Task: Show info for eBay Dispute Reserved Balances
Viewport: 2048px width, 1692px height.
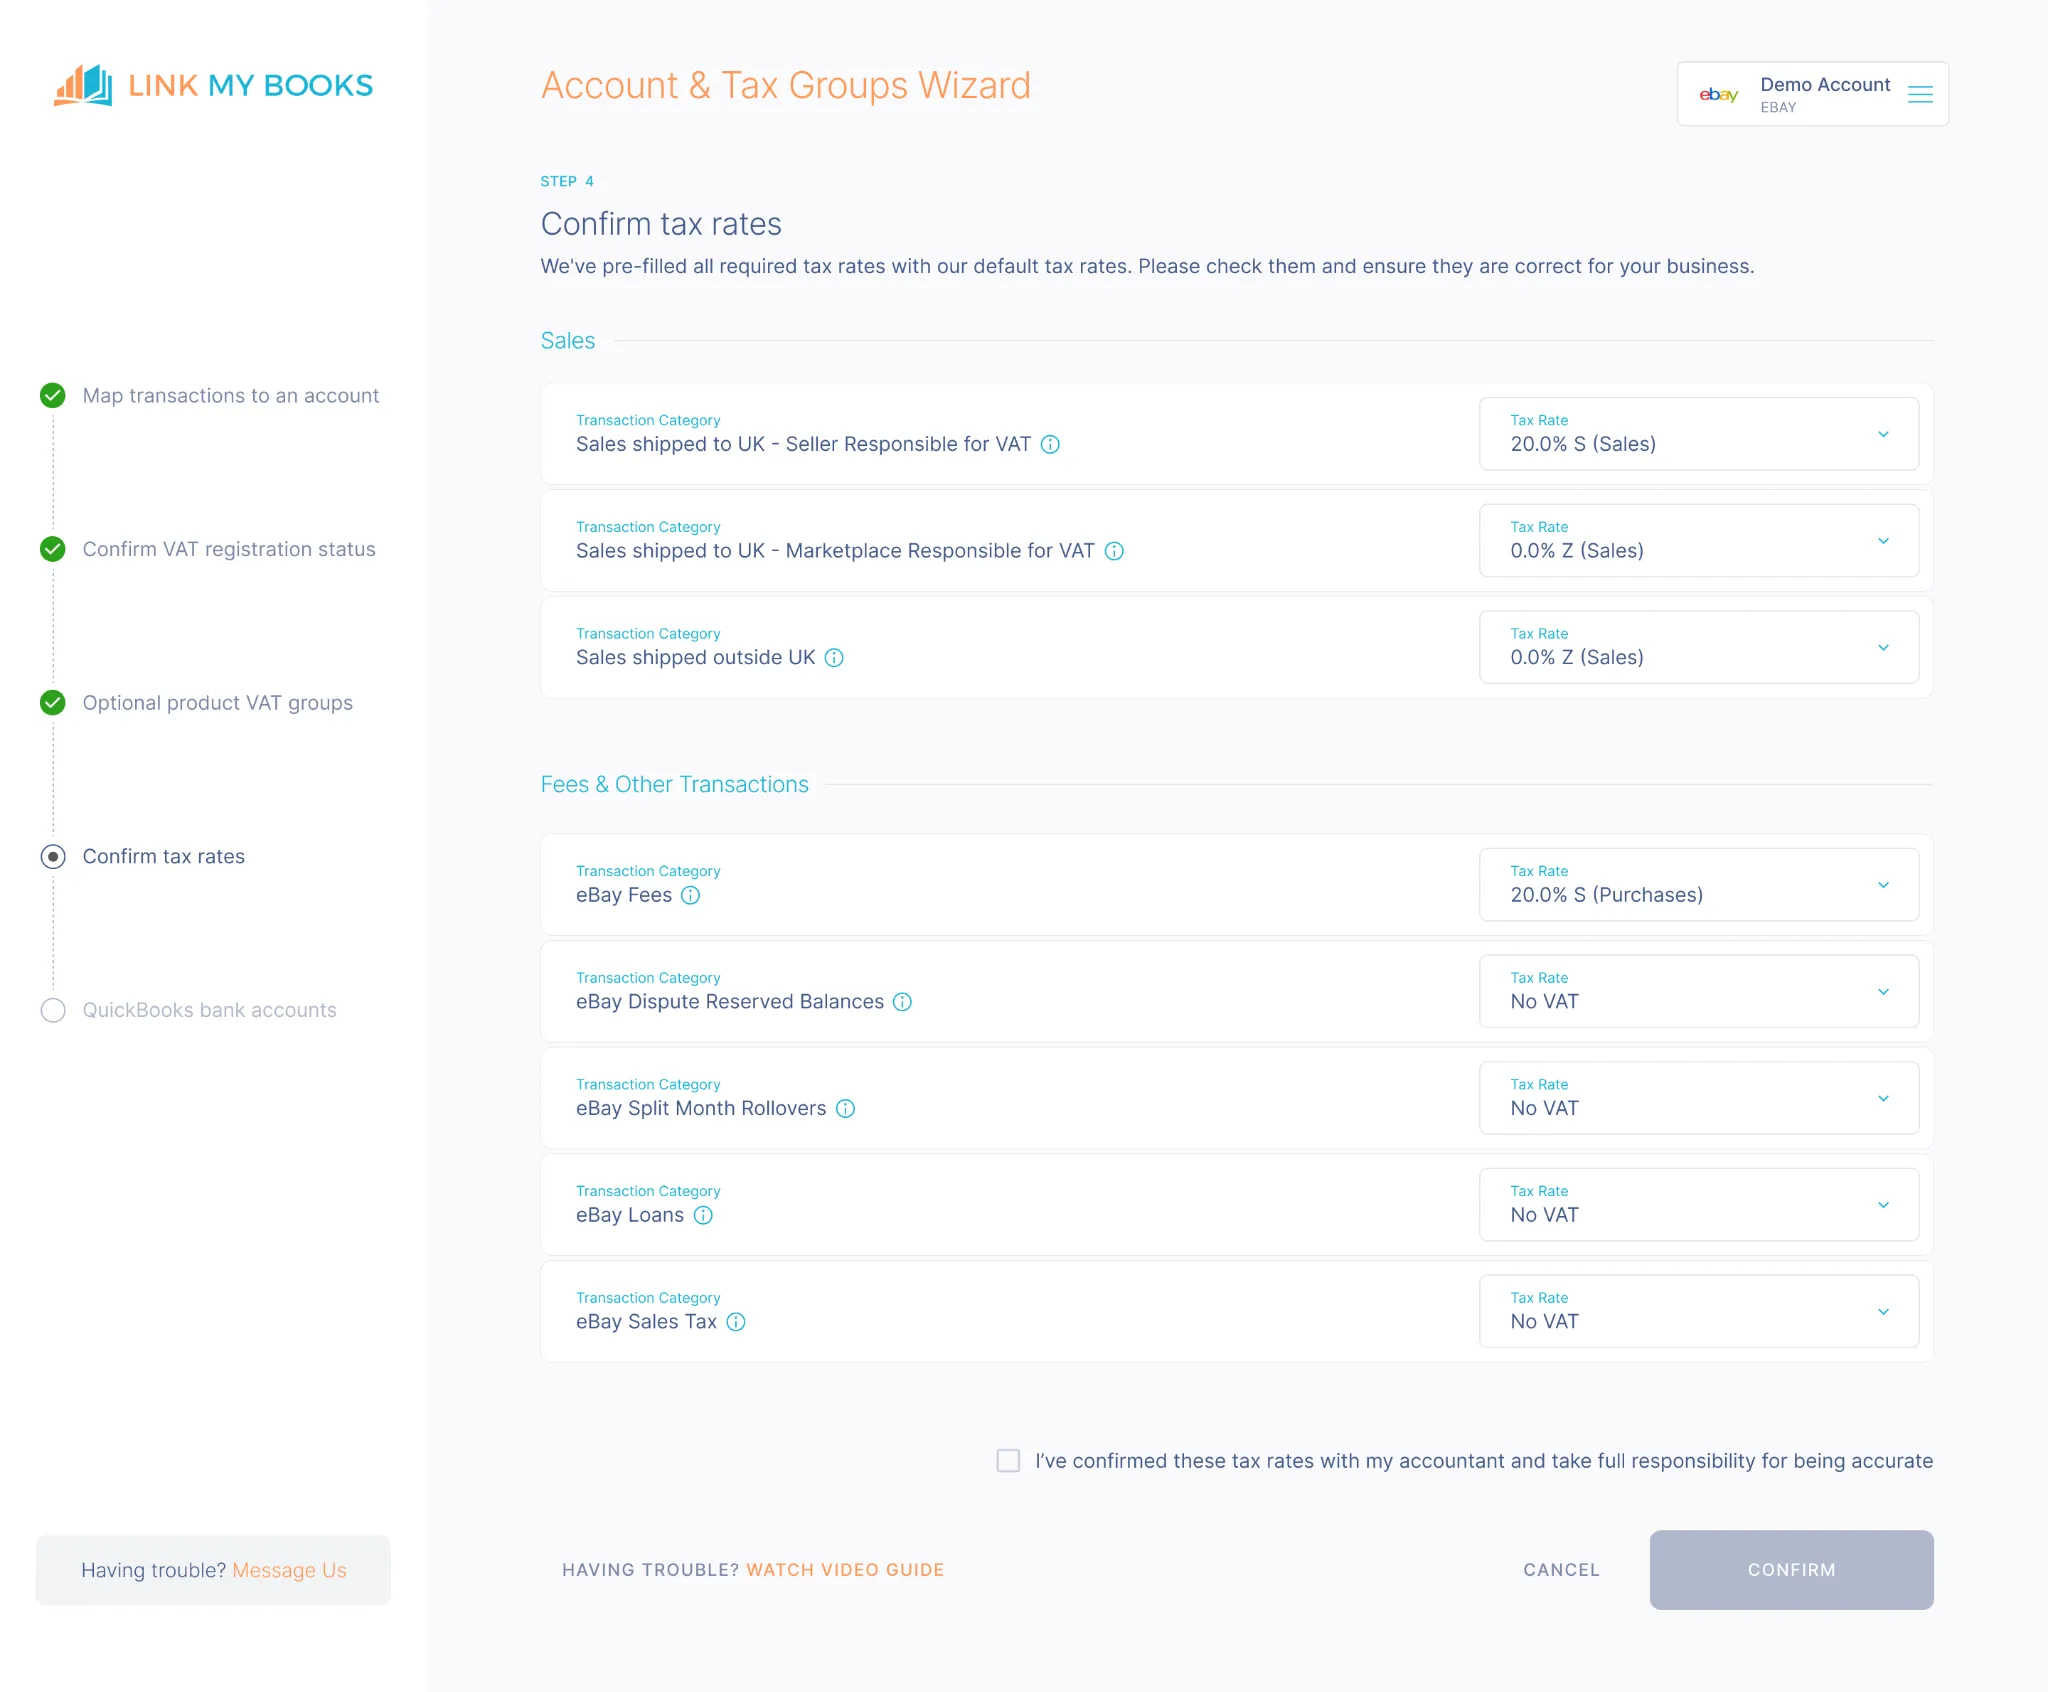Action: pyautogui.click(x=902, y=1001)
